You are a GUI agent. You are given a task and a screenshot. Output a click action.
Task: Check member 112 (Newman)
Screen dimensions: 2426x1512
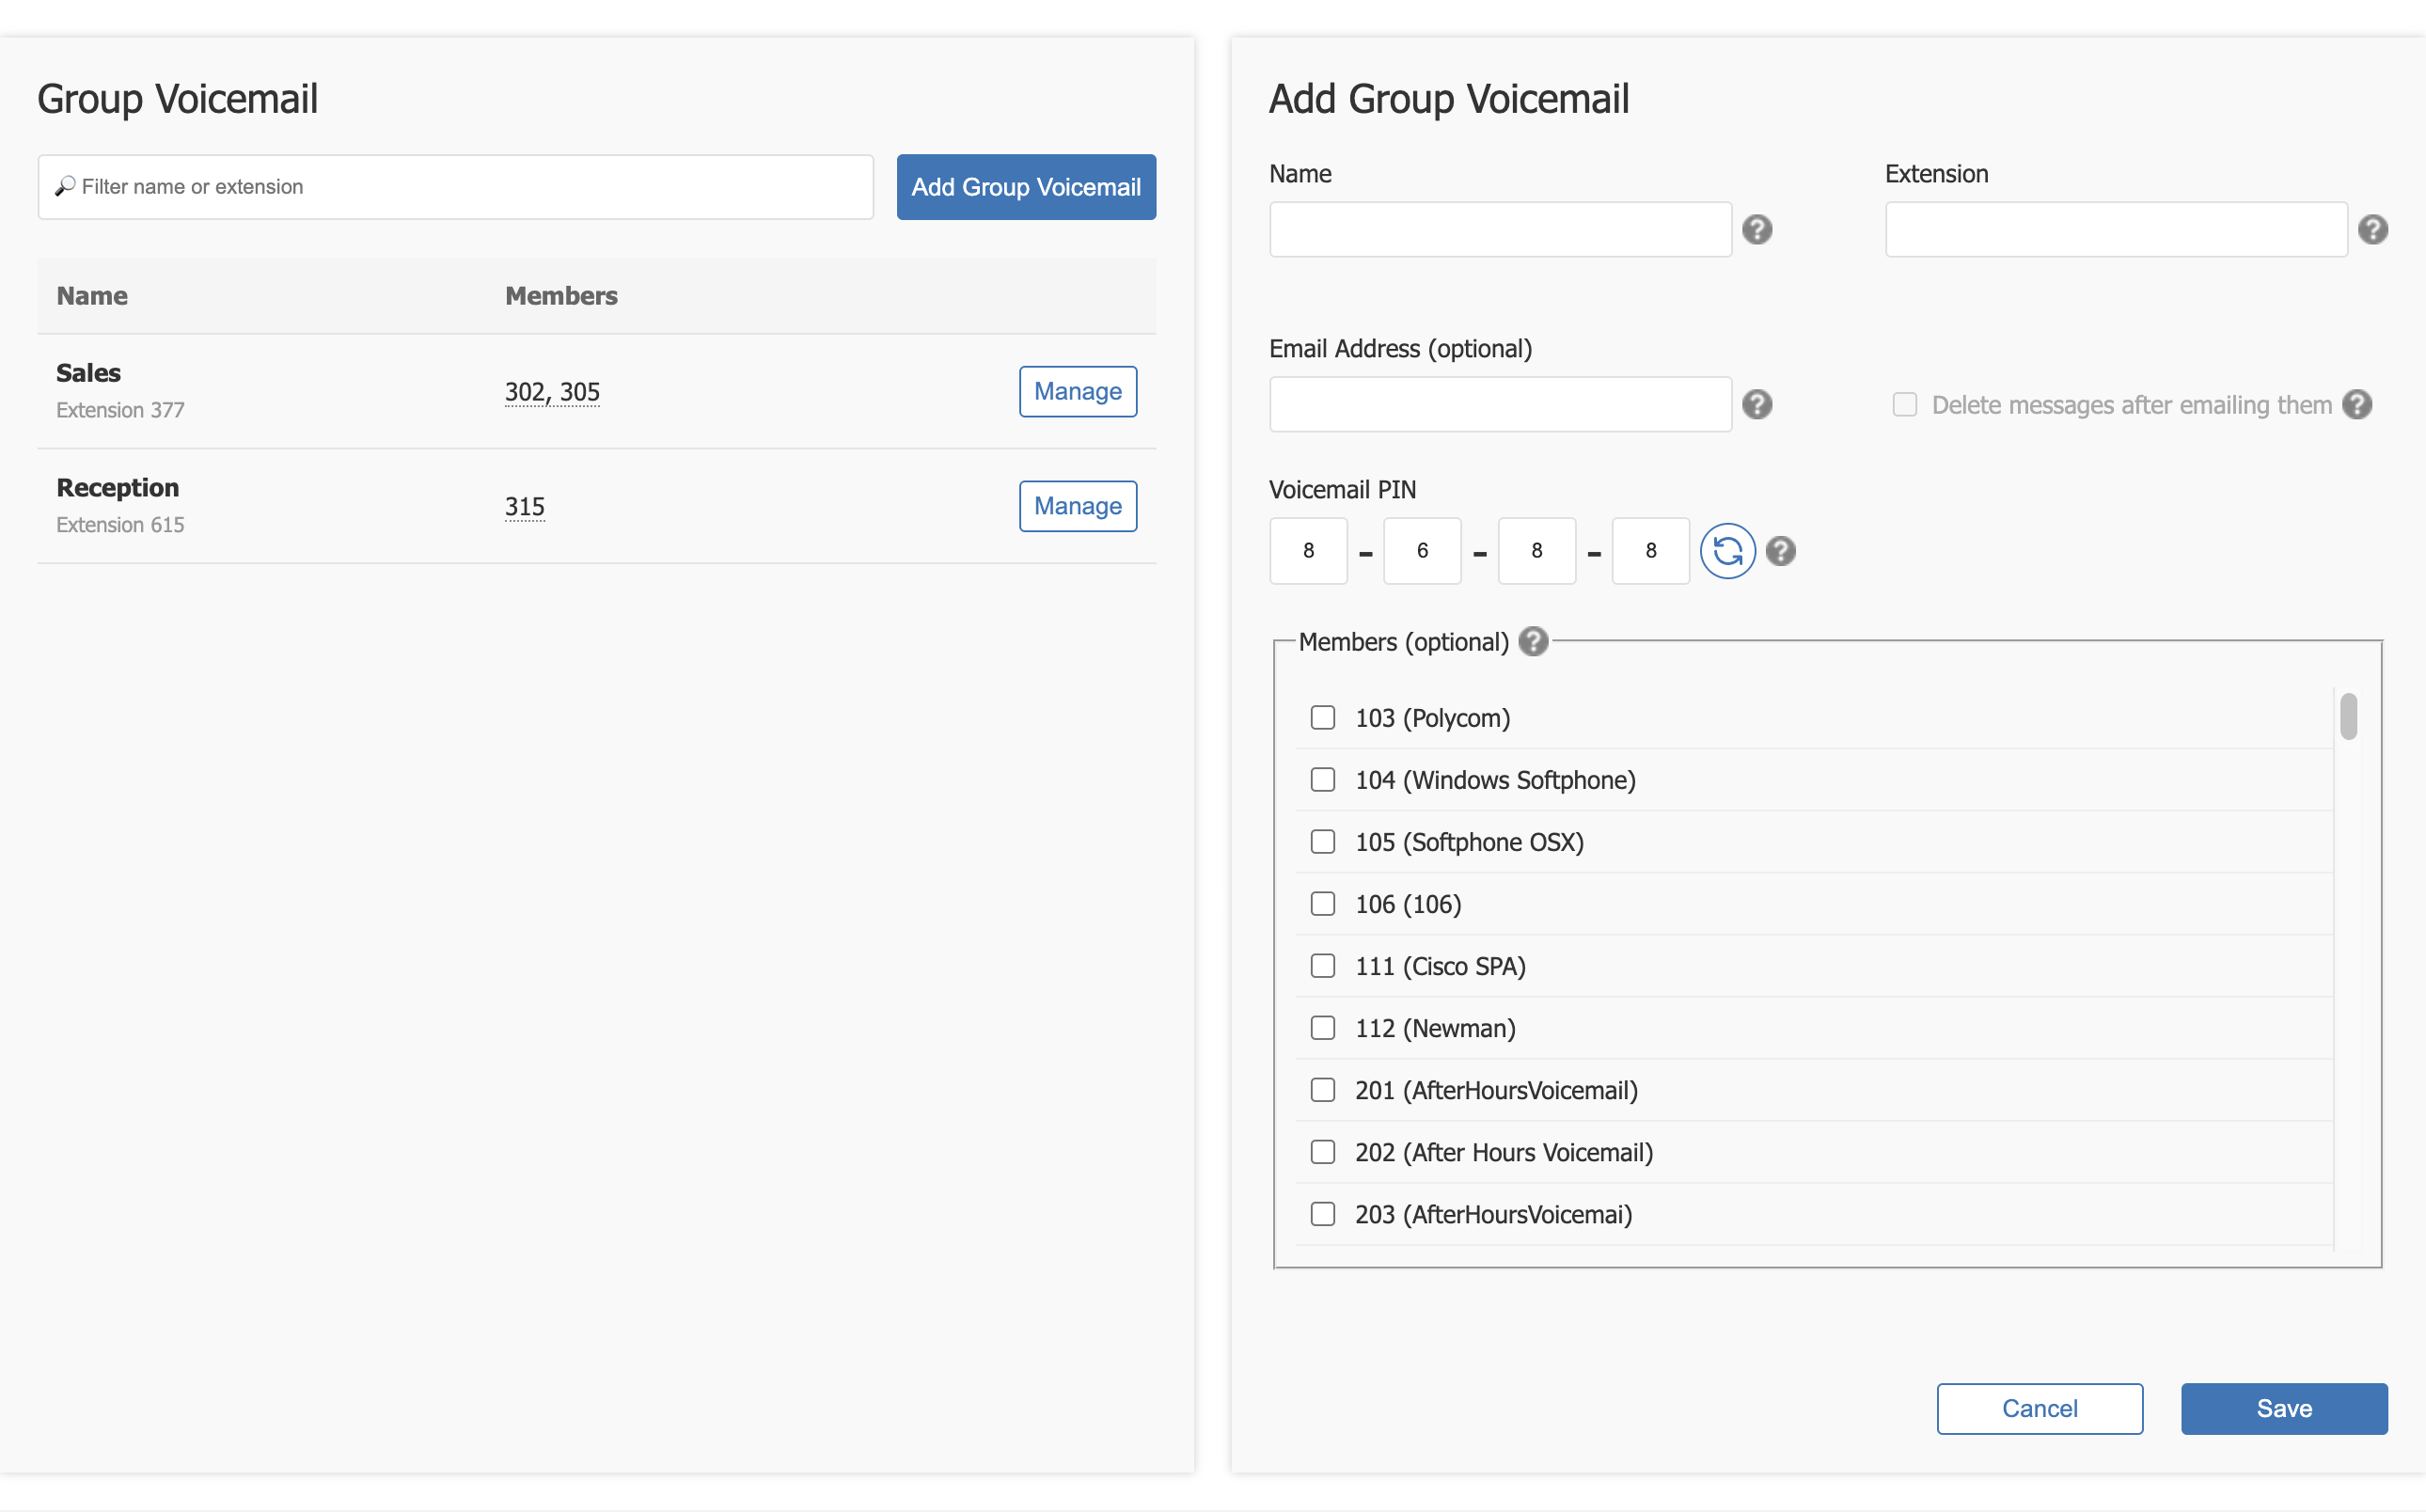1323,1028
